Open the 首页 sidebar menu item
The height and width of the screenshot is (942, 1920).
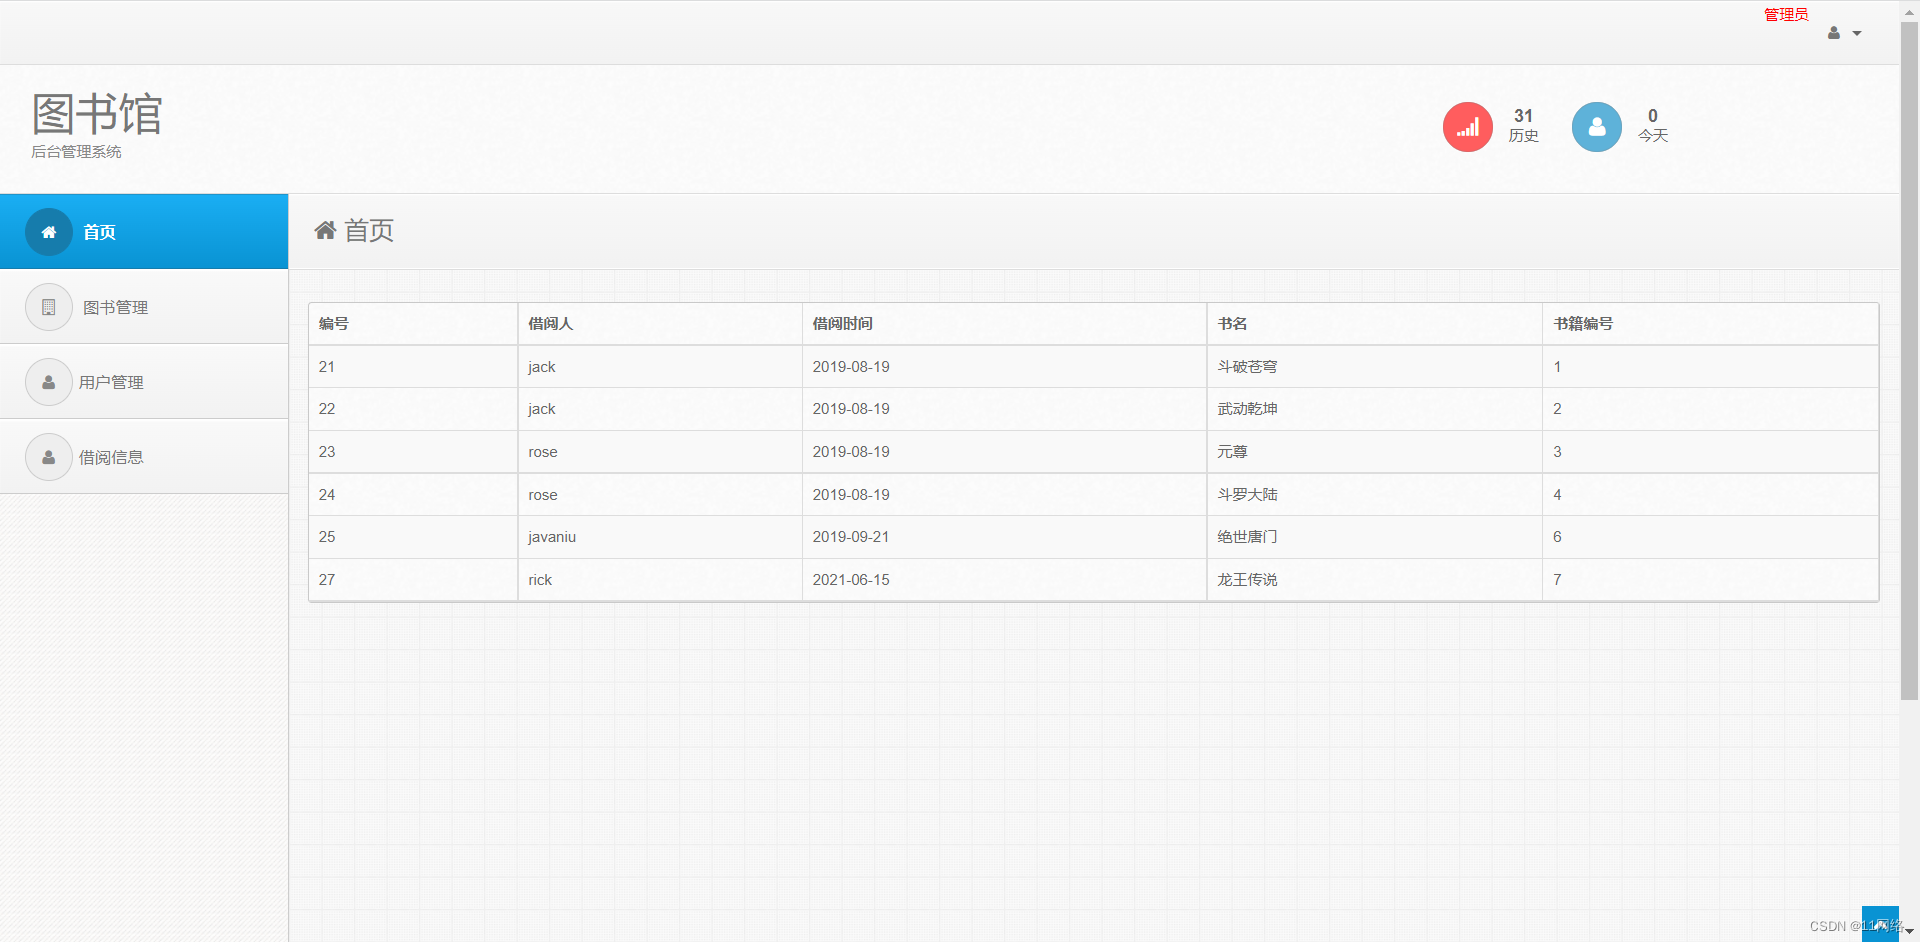(x=144, y=232)
